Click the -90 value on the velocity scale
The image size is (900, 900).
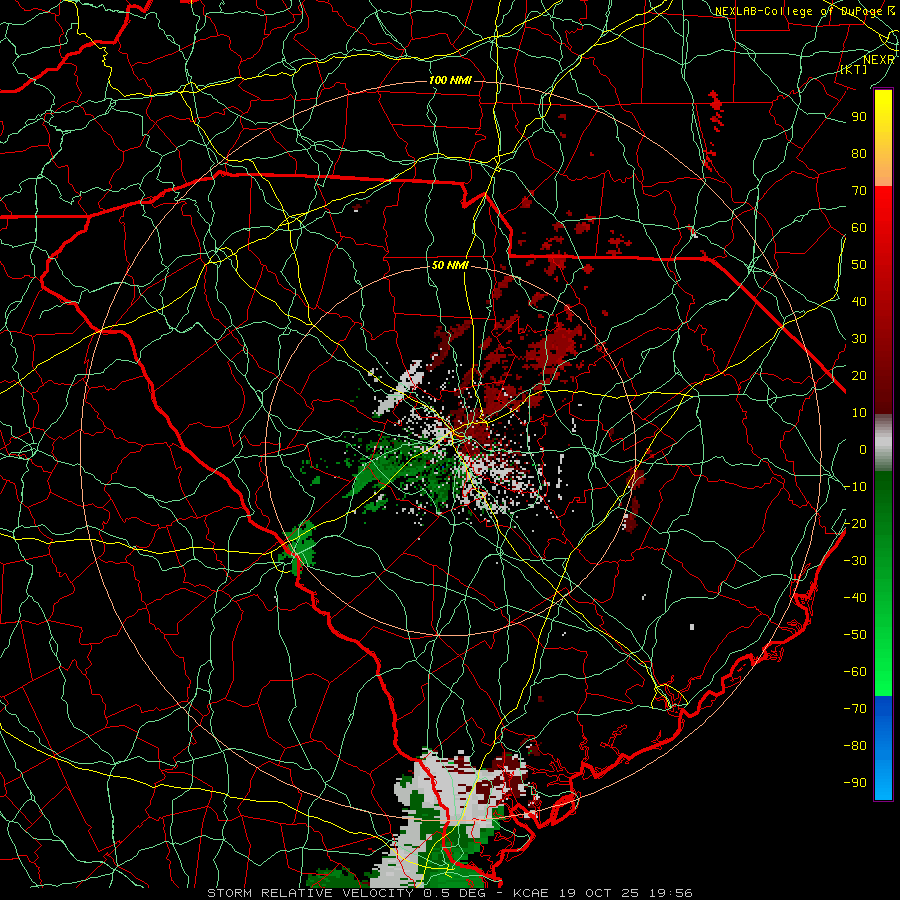[855, 782]
